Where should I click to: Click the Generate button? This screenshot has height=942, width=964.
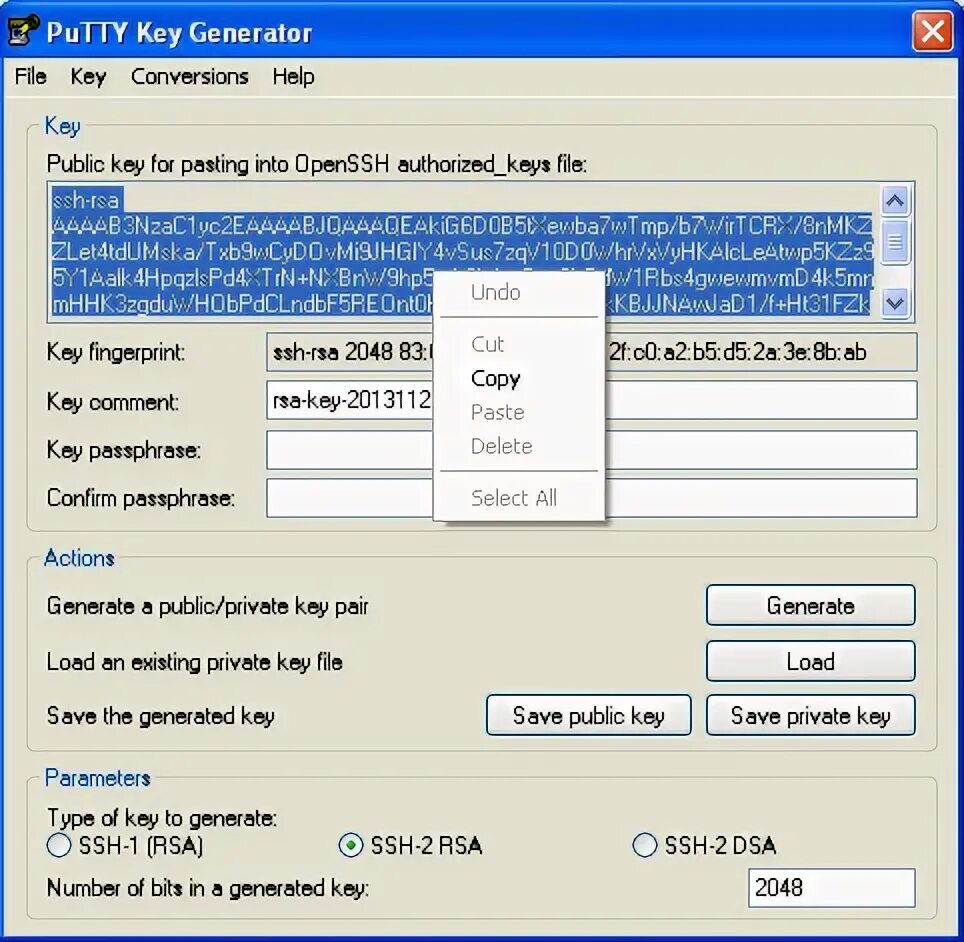point(810,605)
